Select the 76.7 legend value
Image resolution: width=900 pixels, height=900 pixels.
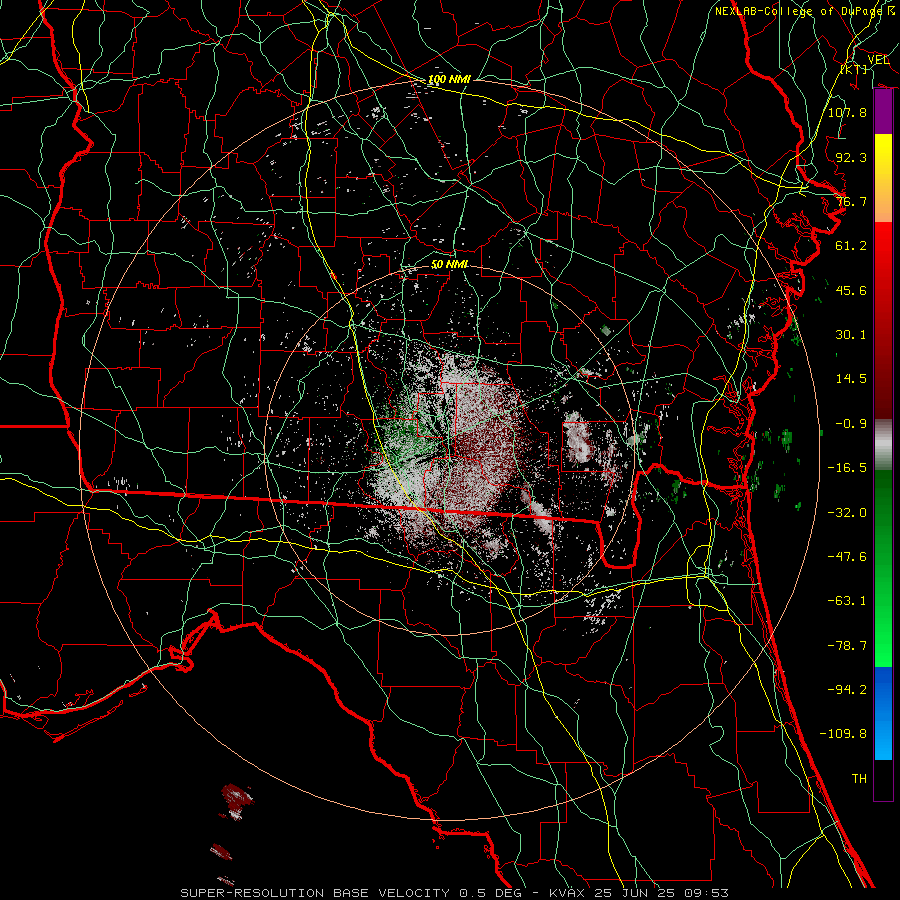pos(851,201)
